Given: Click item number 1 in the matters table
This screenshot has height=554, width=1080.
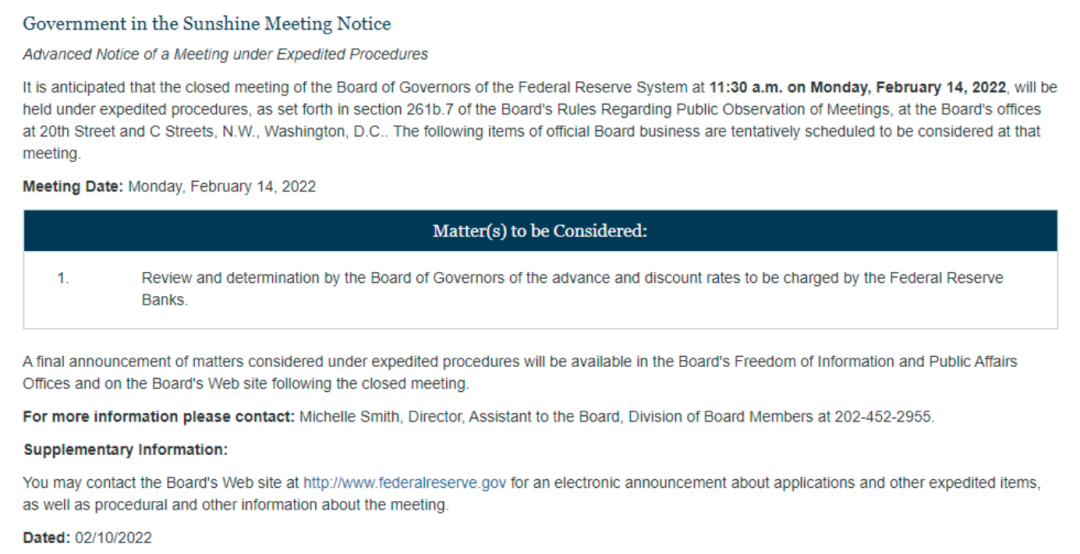Looking at the screenshot, I should pos(63,278).
